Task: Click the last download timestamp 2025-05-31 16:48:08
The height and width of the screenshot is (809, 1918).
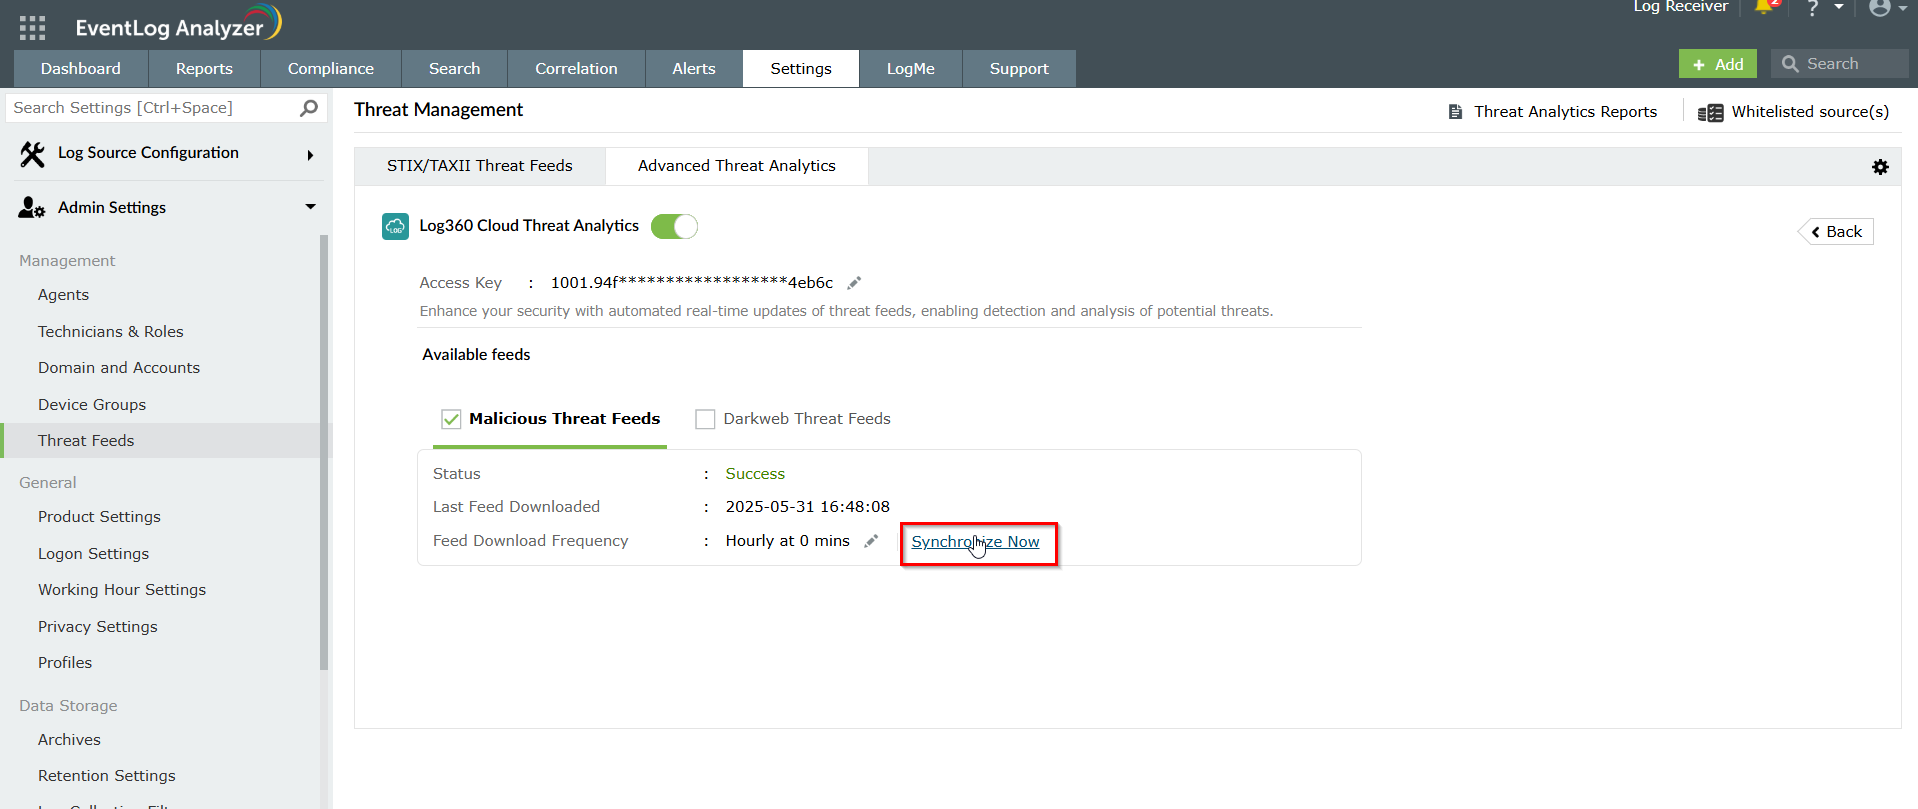Action: pos(808,507)
